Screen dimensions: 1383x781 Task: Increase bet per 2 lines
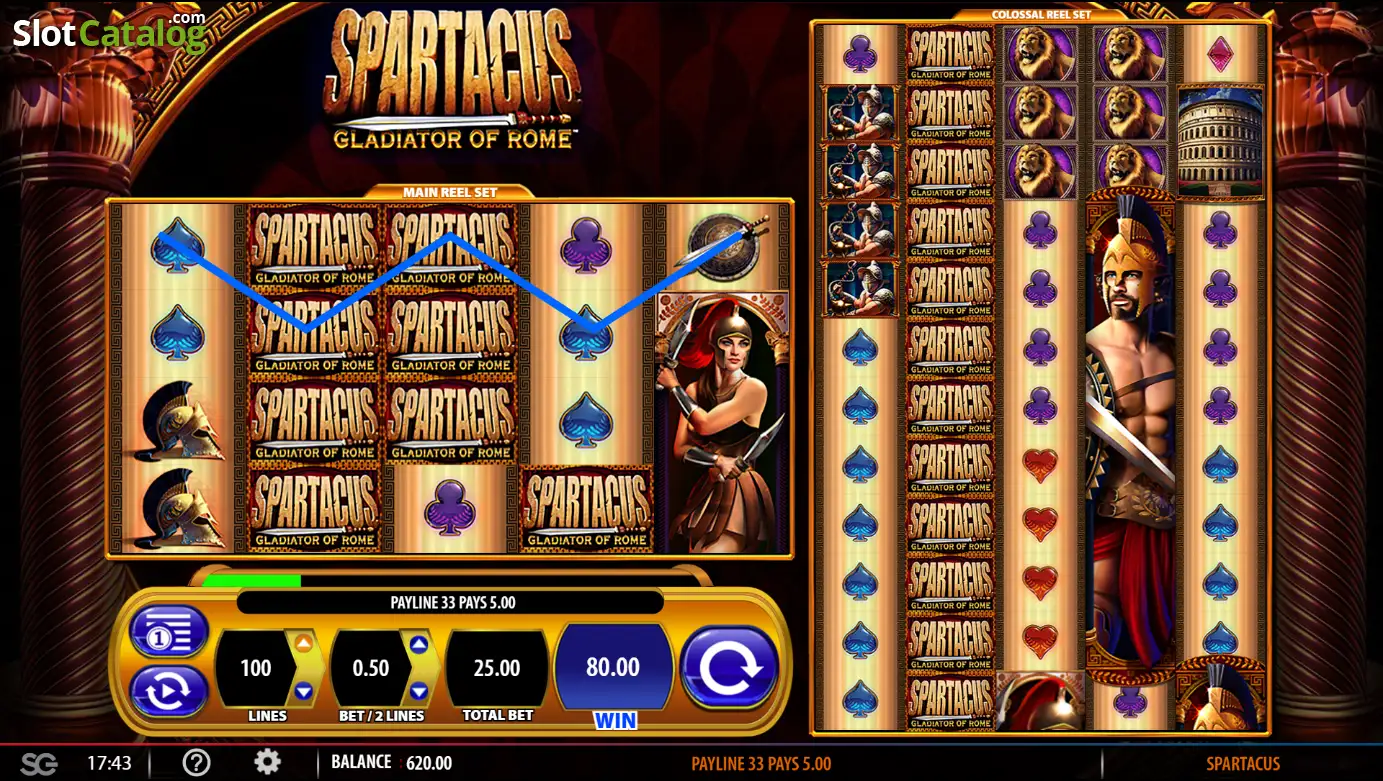tap(419, 644)
